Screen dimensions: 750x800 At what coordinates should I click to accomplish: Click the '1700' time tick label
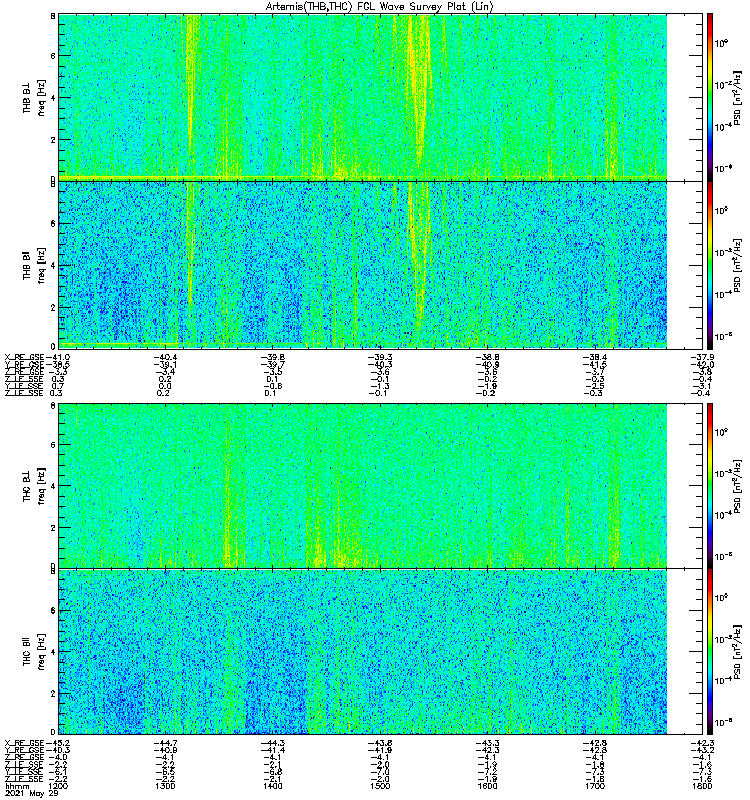pos(595,786)
